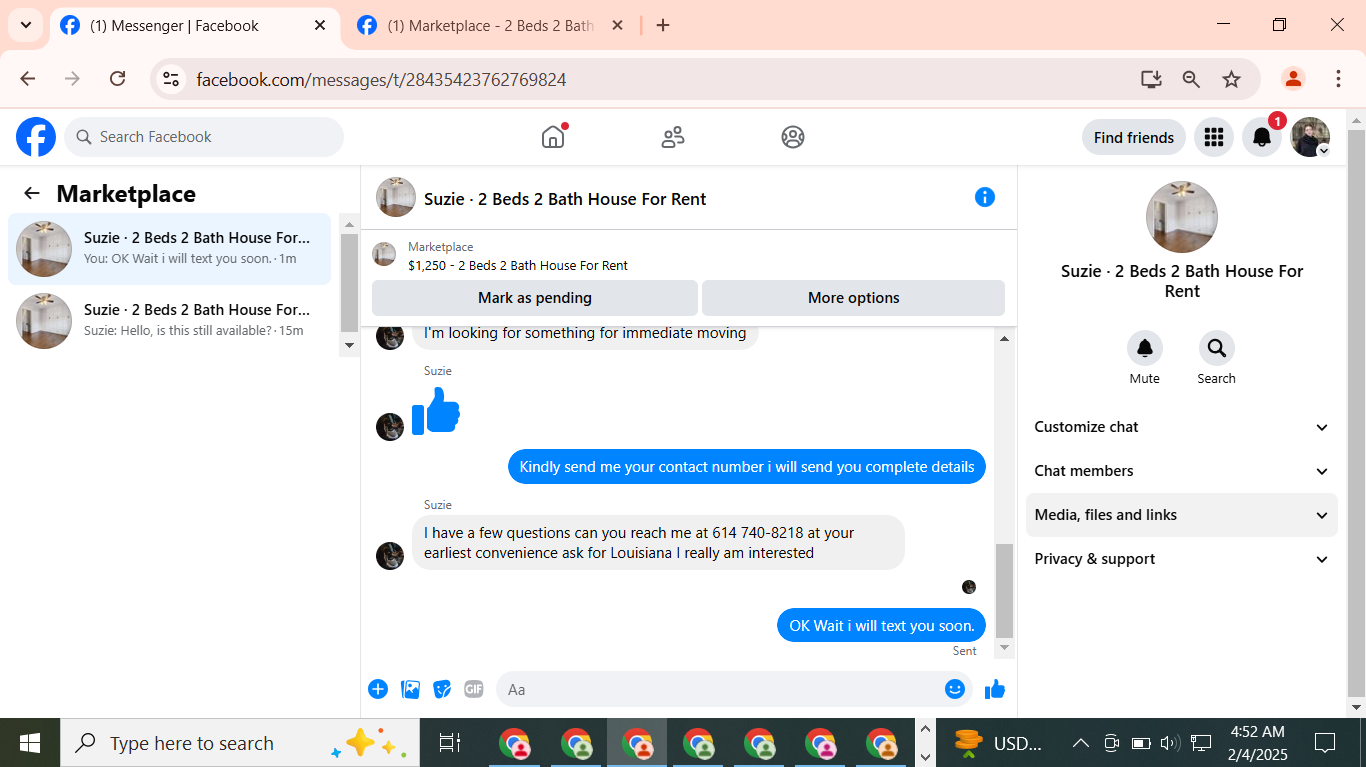The image size is (1366, 767).
Task: Open the conversation title in the chat header
Action: [565, 199]
